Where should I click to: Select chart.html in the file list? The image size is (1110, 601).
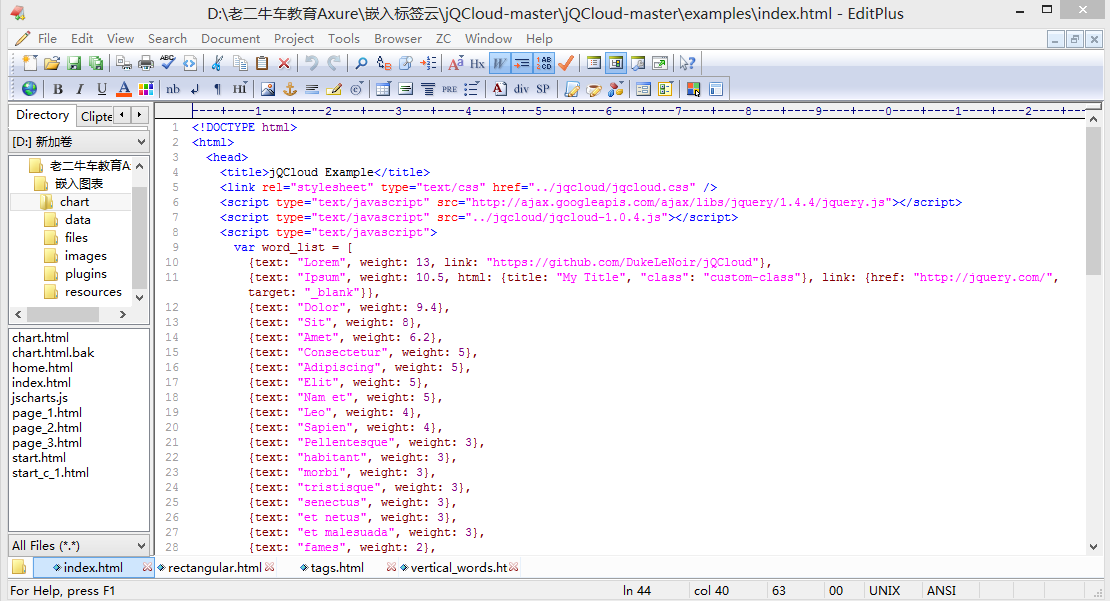(x=40, y=338)
